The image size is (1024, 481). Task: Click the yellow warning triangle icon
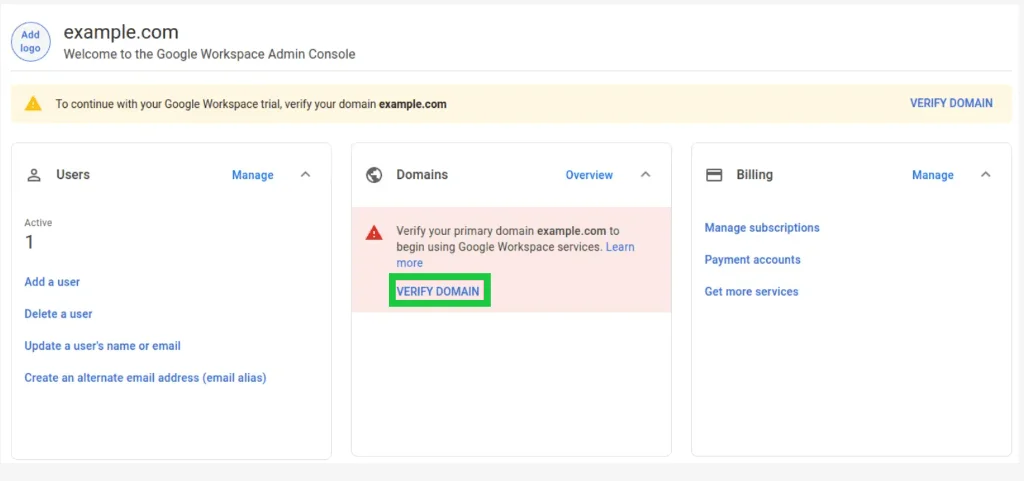click(x=33, y=103)
